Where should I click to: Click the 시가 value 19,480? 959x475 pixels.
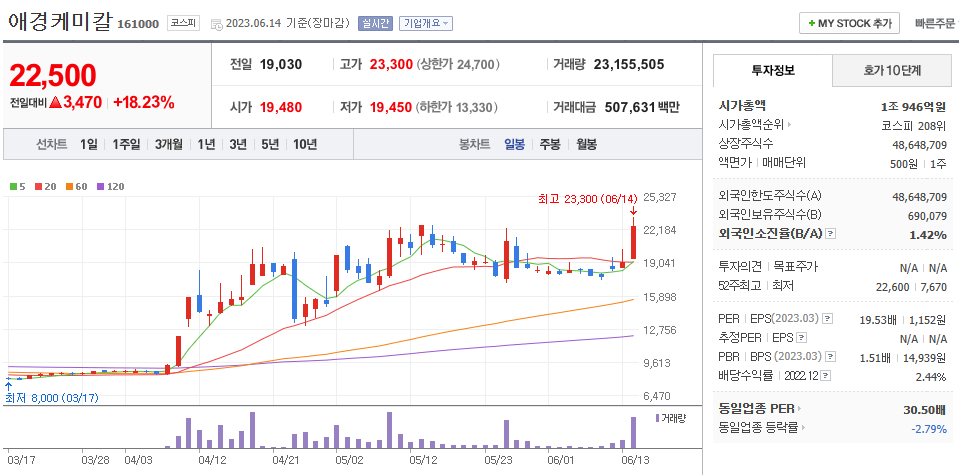coord(281,108)
